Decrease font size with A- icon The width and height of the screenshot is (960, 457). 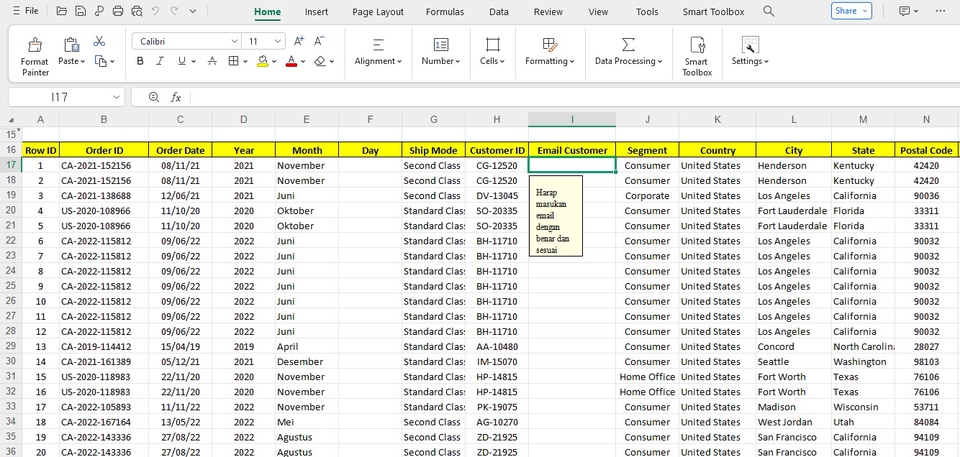(319, 41)
